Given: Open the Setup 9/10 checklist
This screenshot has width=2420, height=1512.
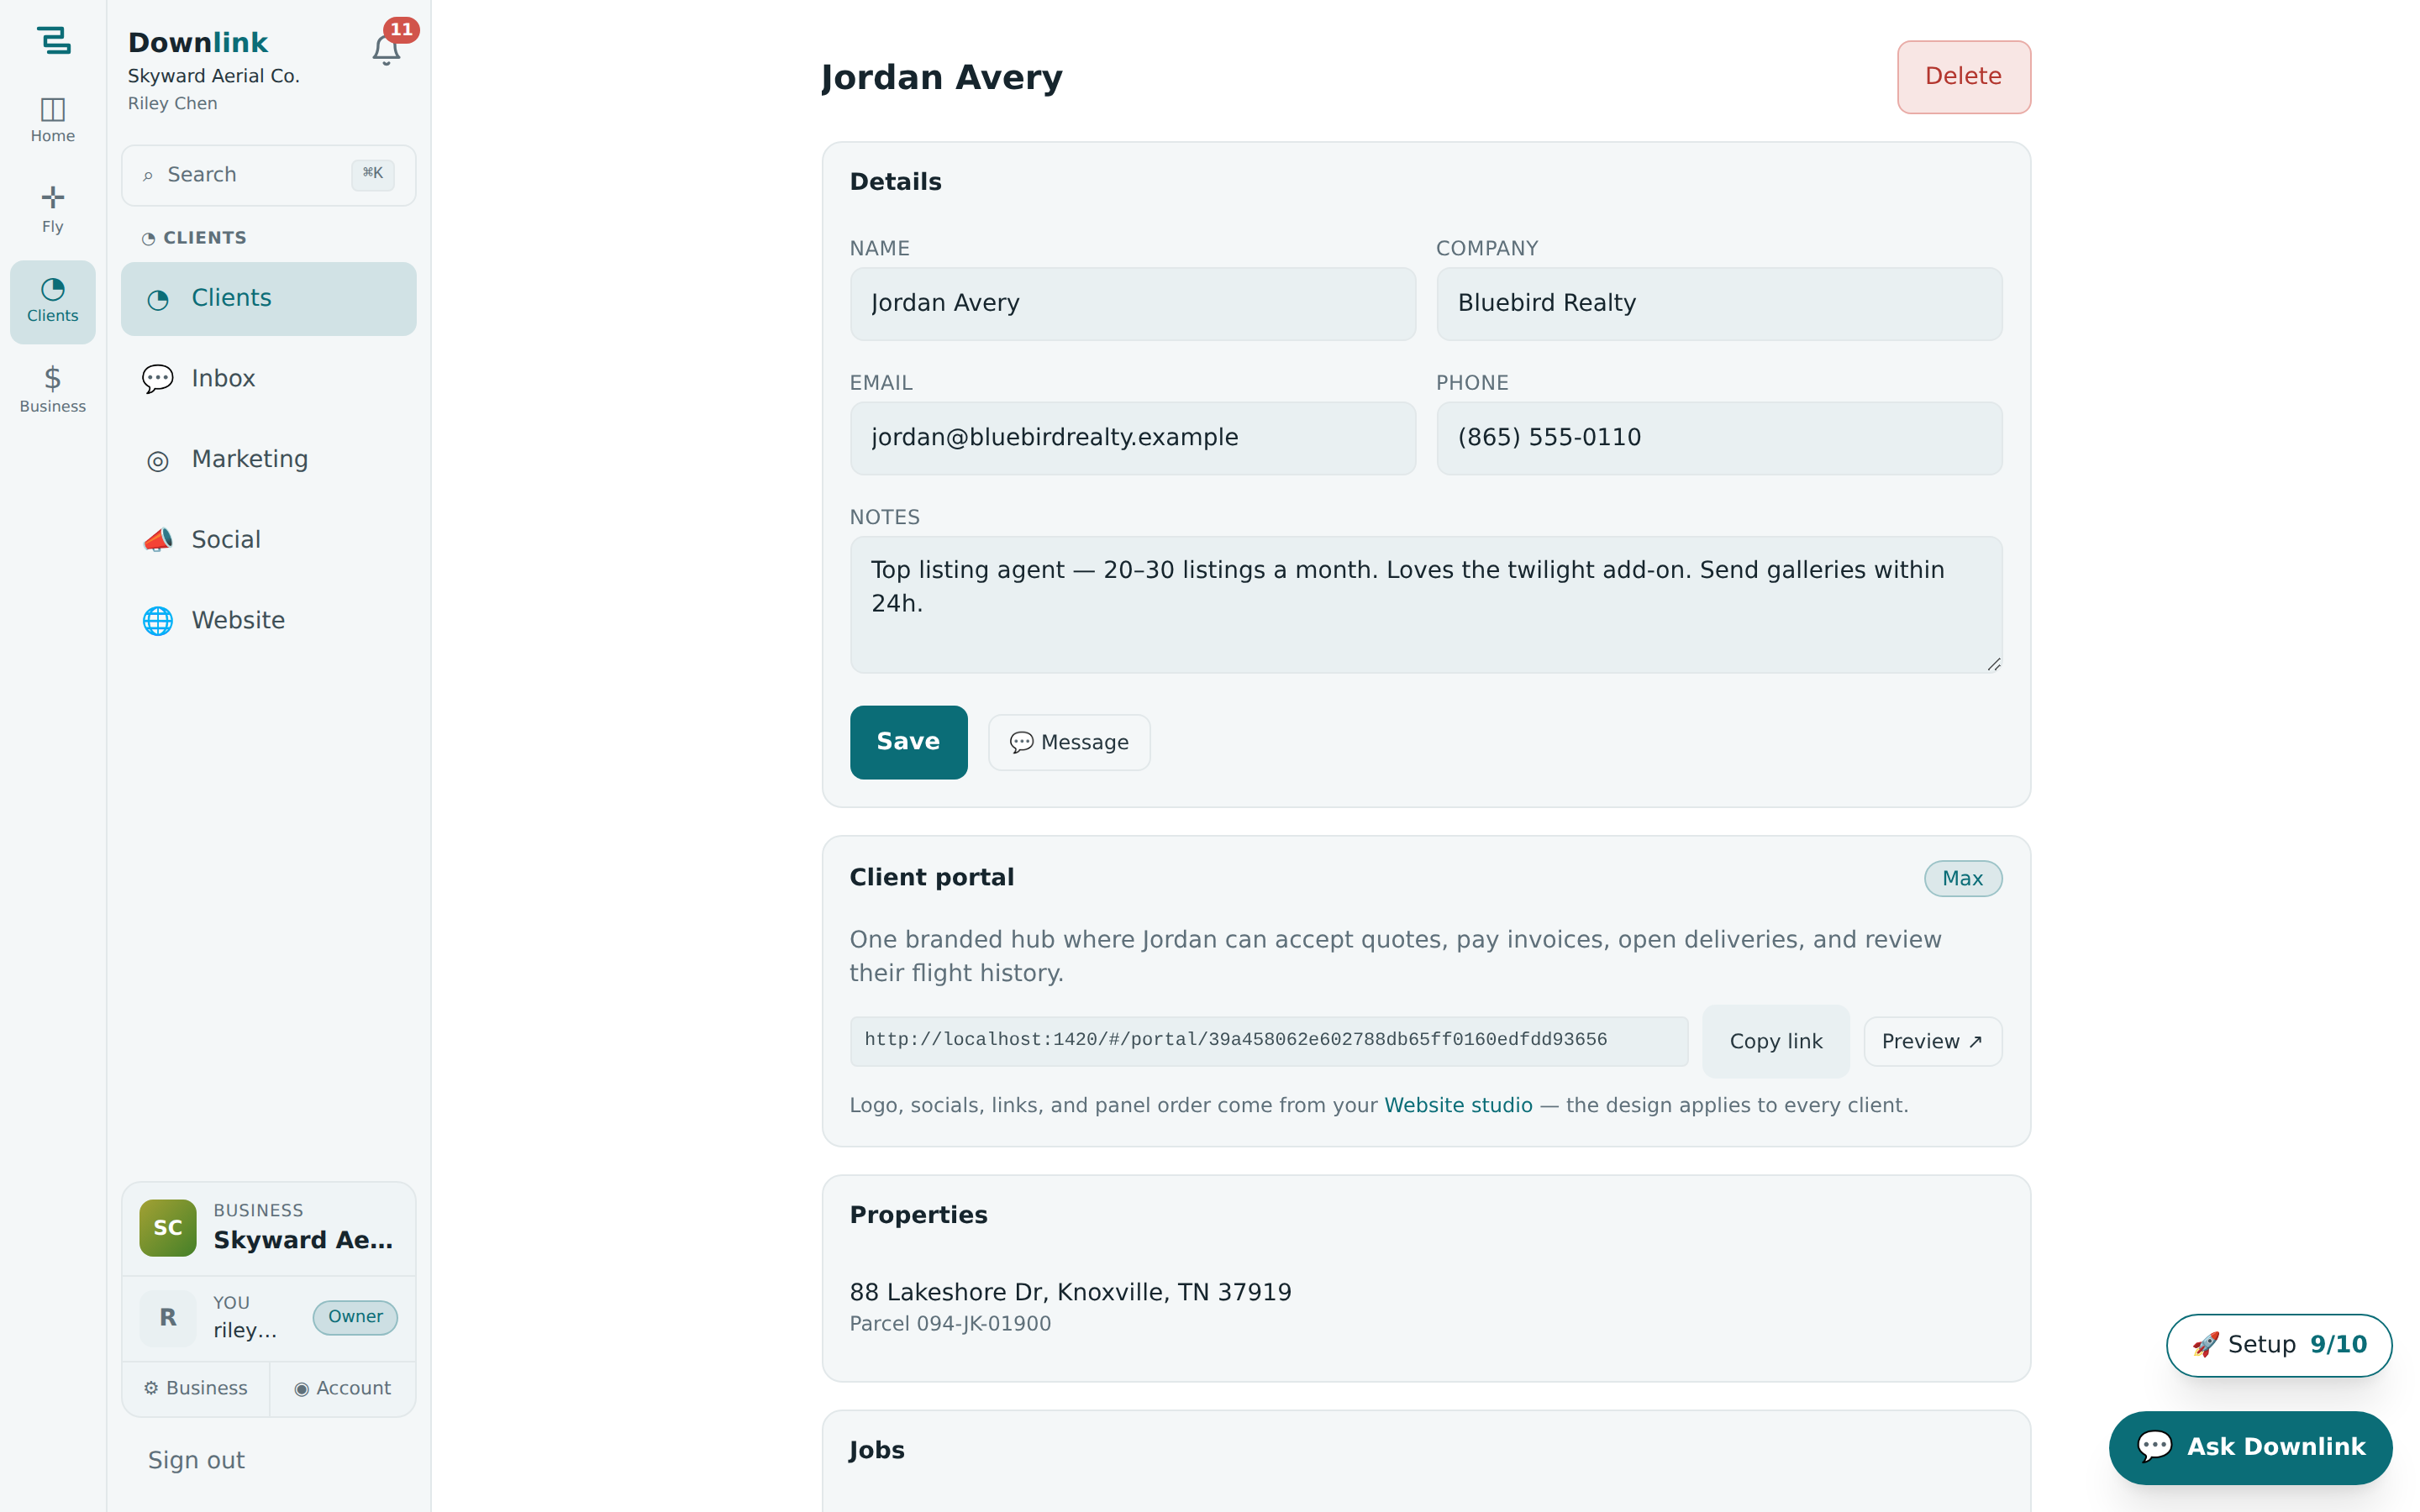Looking at the screenshot, I should coord(2279,1345).
